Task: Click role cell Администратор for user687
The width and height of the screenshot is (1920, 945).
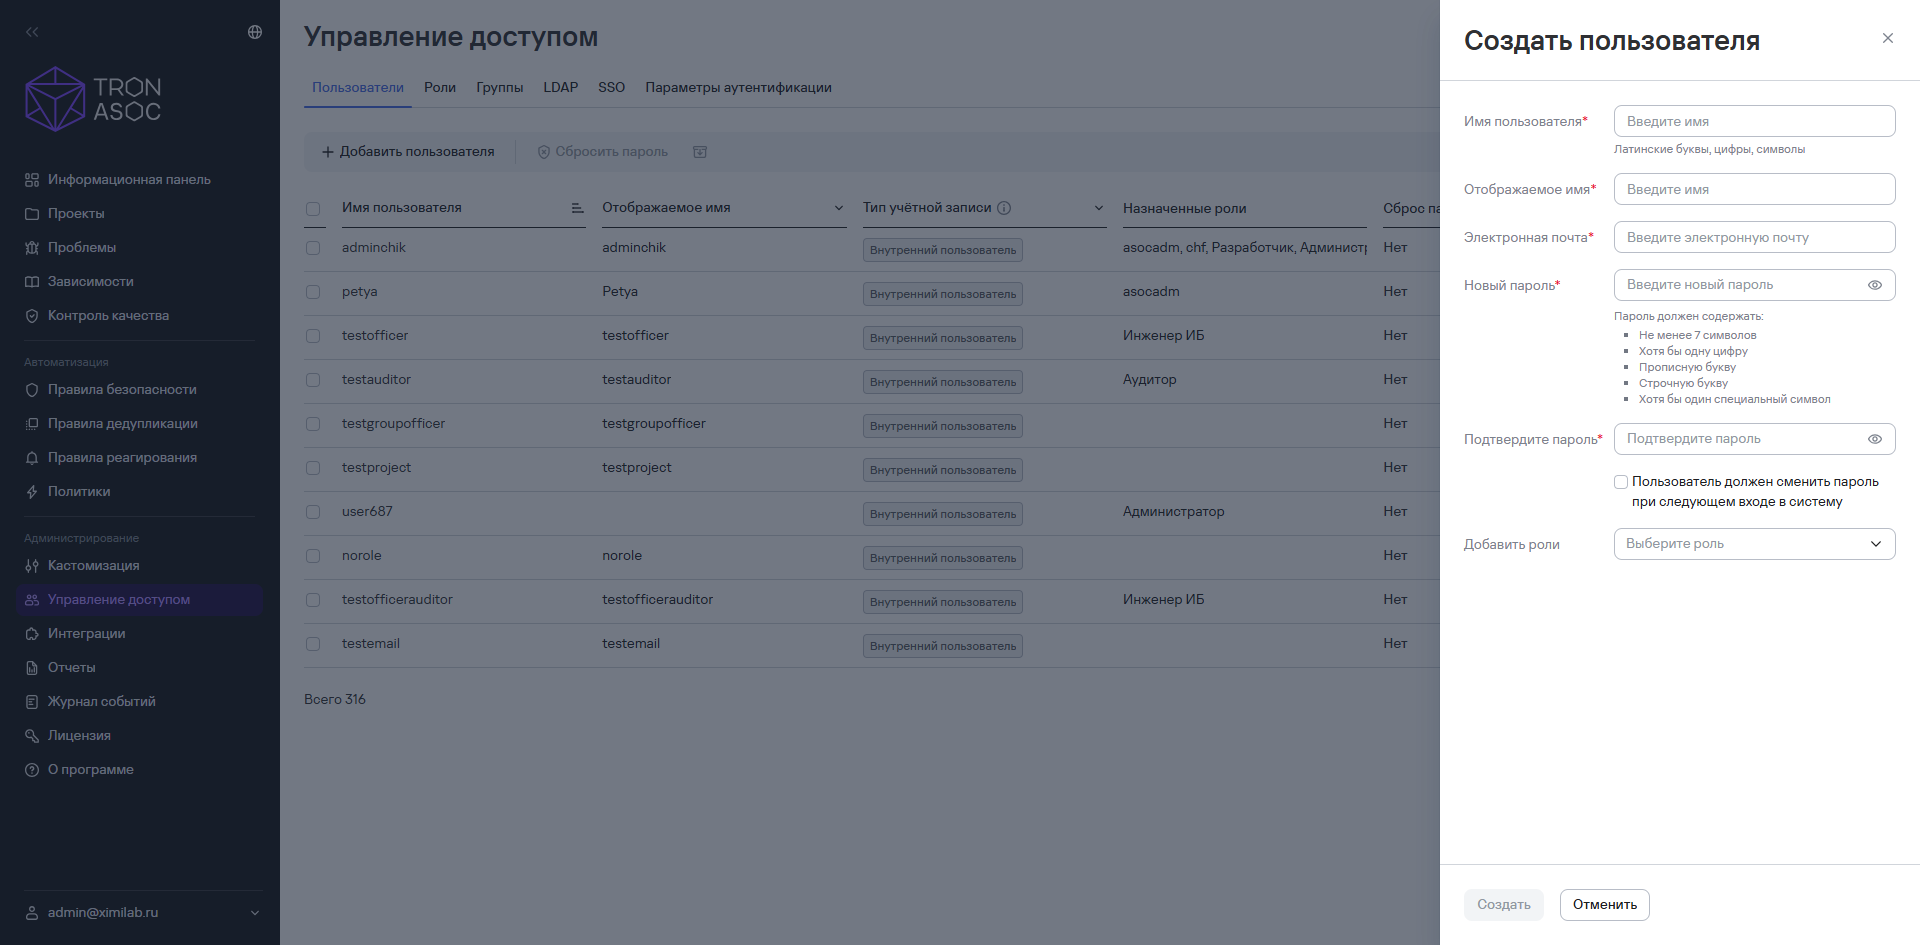Action: tap(1174, 512)
